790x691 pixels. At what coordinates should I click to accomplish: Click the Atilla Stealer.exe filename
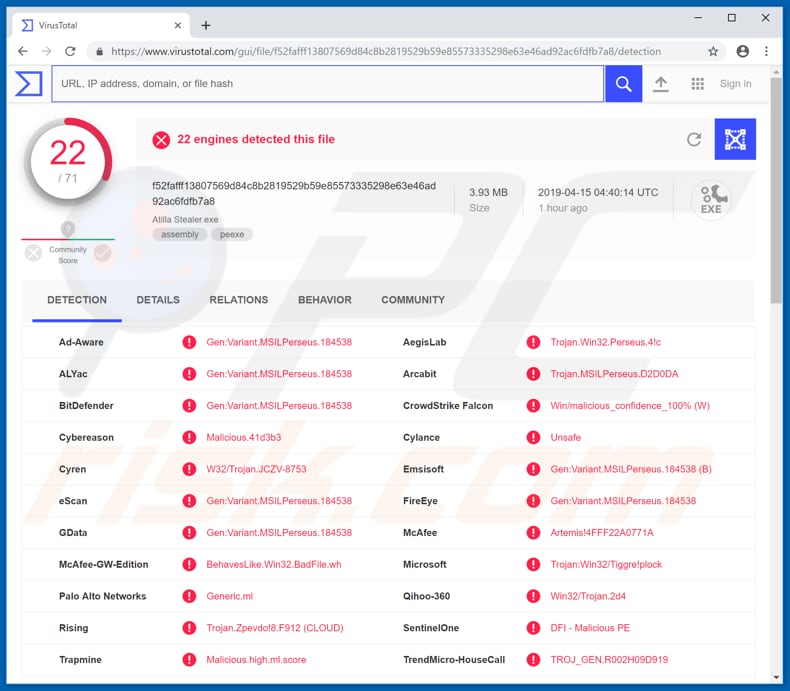click(185, 220)
